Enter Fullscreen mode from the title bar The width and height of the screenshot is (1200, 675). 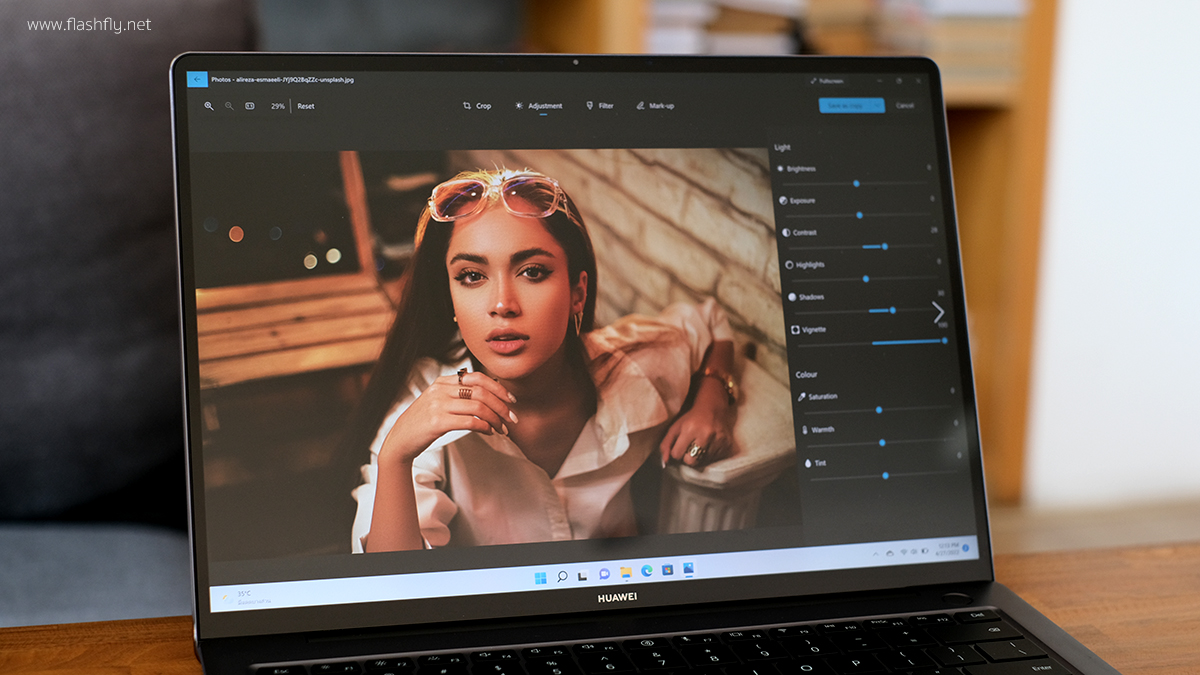pyautogui.click(x=826, y=81)
